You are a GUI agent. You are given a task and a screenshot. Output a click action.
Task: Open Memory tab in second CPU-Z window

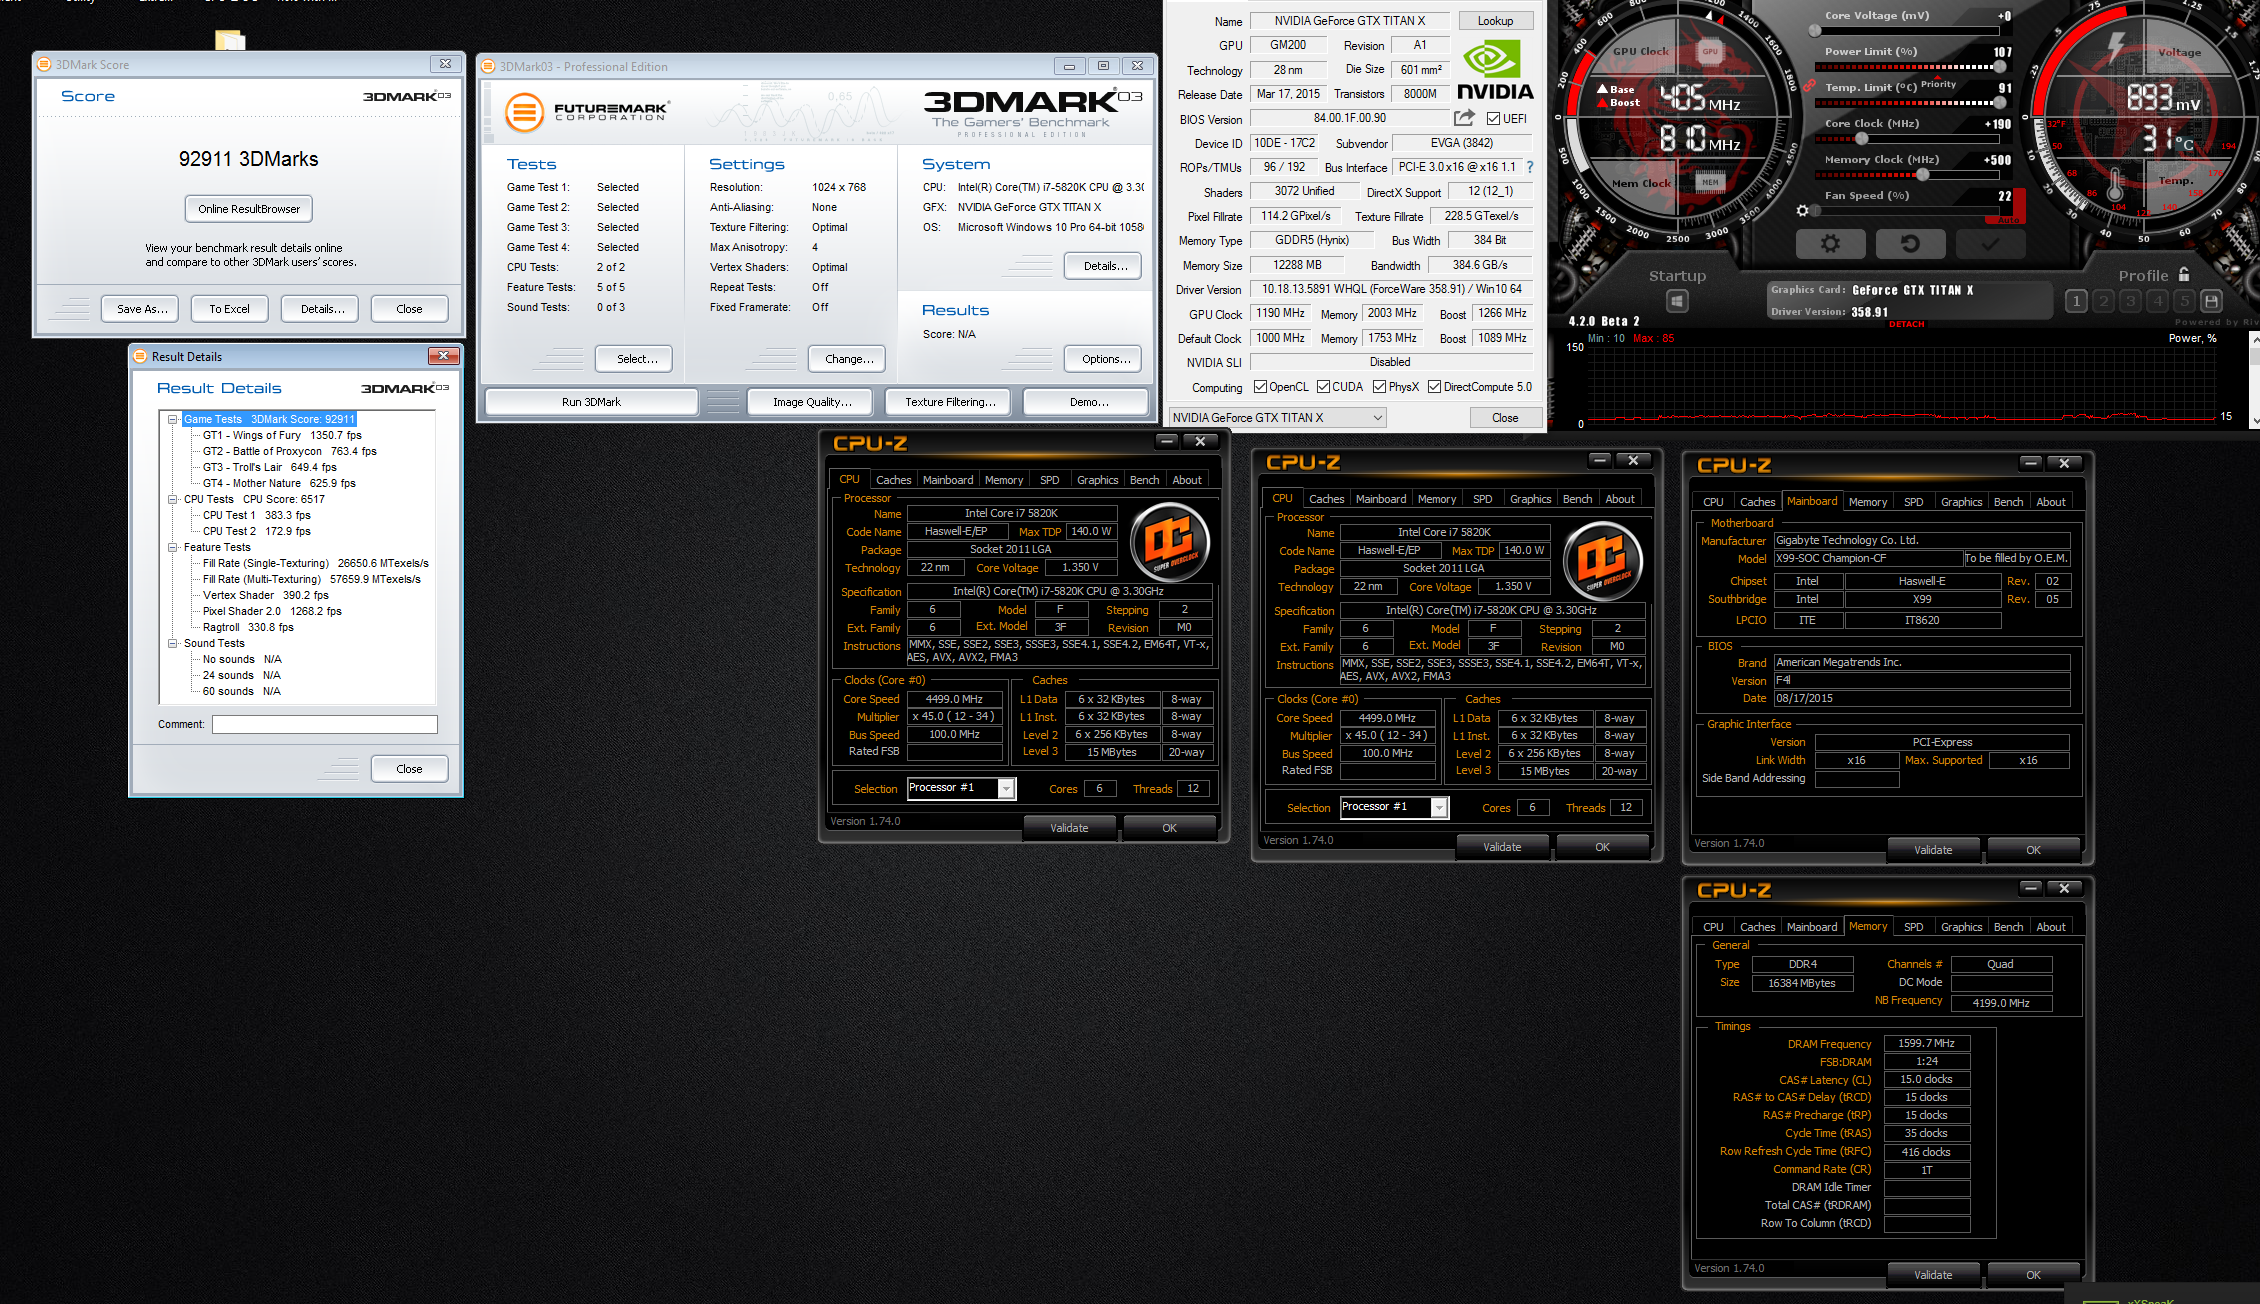1436,499
